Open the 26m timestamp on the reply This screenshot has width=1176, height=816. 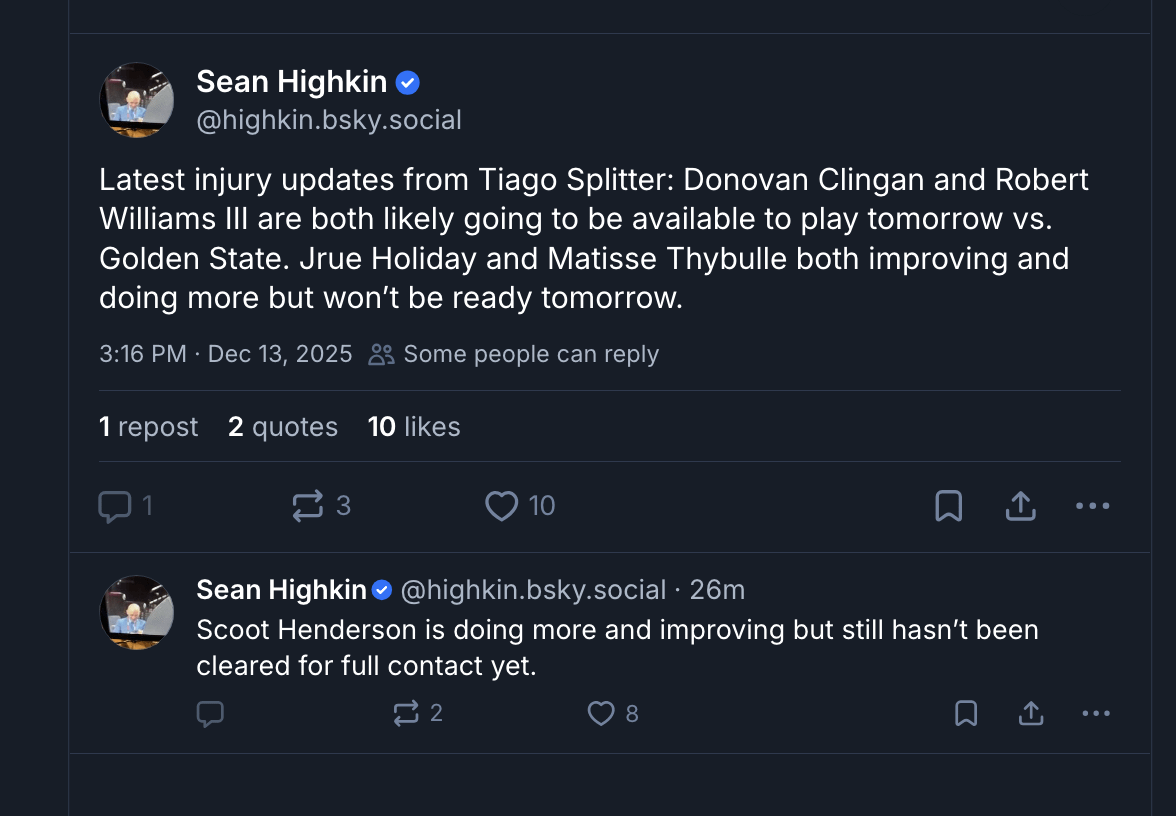point(717,590)
